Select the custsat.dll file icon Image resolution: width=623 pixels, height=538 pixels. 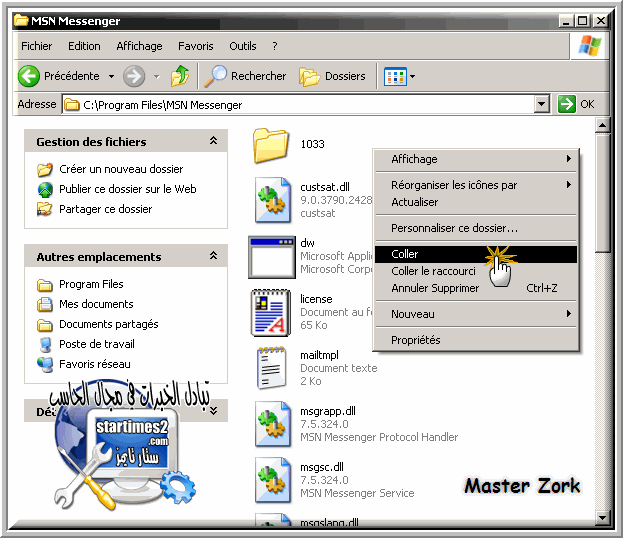[x=273, y=200]
